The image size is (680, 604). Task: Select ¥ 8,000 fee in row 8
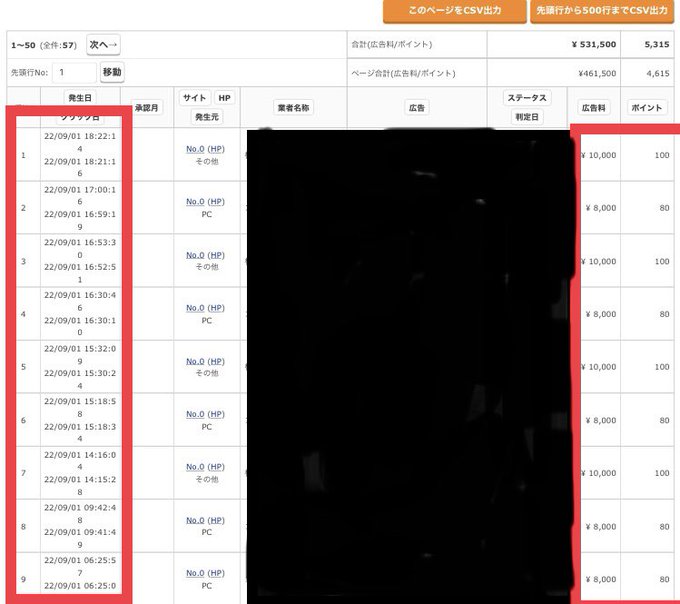[x=601, y=526]
